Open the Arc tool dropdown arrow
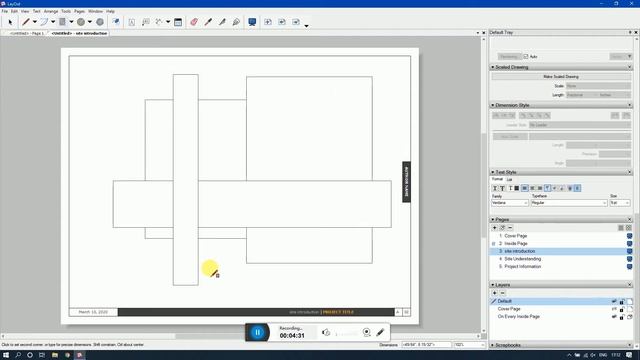Image resolution: width=640 pixels, height=360 pixels. tap(53, 22)
